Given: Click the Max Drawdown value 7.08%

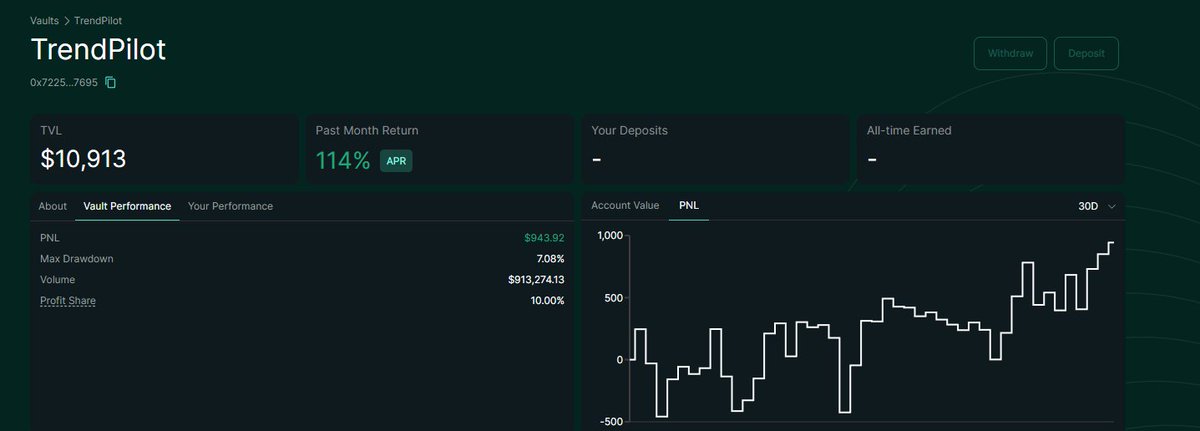Looking at the screenshot, I should (x=548, y=259).
